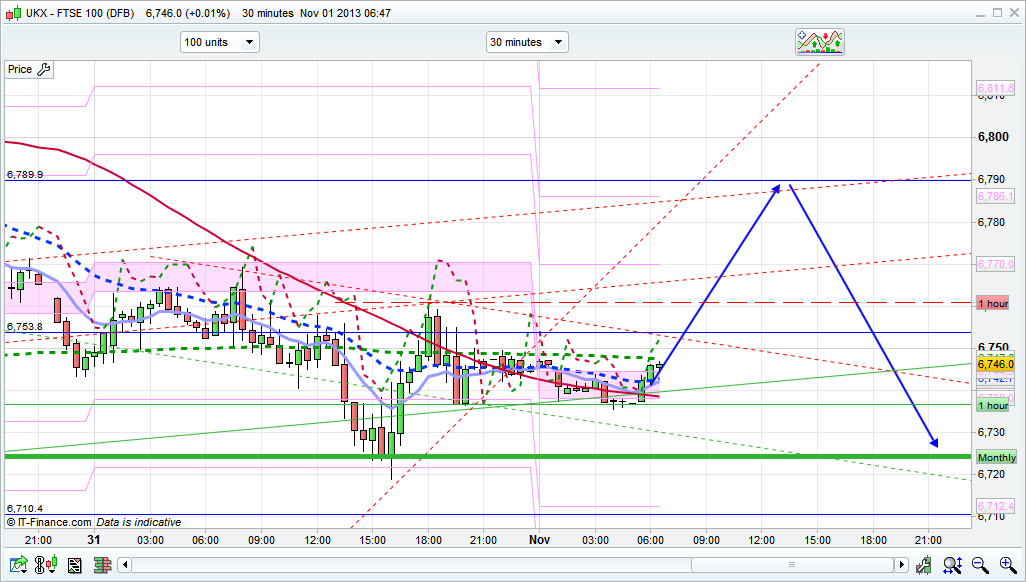Click the Price settings wrench icon
This screenshot has width=1026, height=582.
[x=43, y=69]
